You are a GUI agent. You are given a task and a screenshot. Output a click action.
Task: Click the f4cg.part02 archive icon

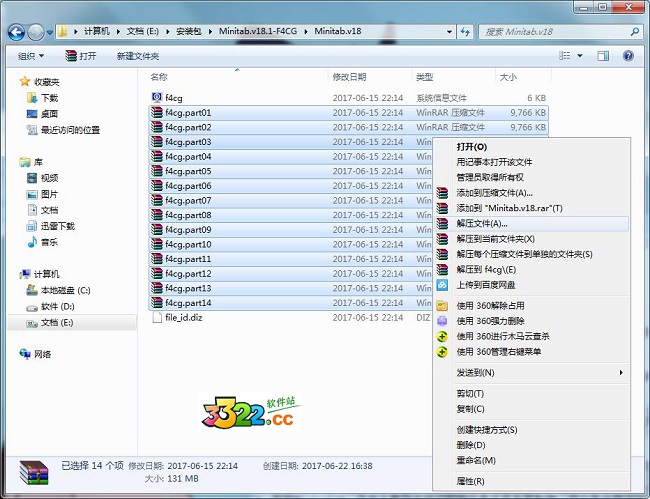(157, 127)
